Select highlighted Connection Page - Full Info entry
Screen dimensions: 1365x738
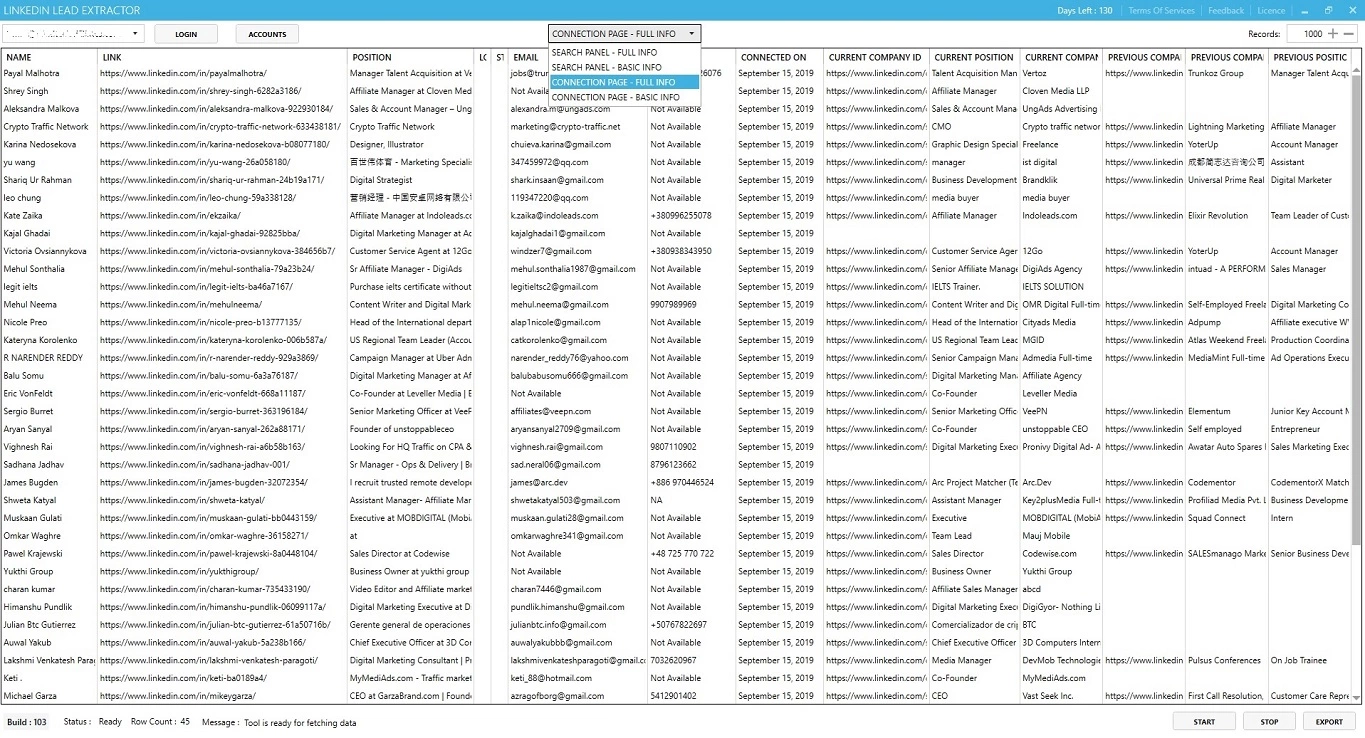click(613, 82)
